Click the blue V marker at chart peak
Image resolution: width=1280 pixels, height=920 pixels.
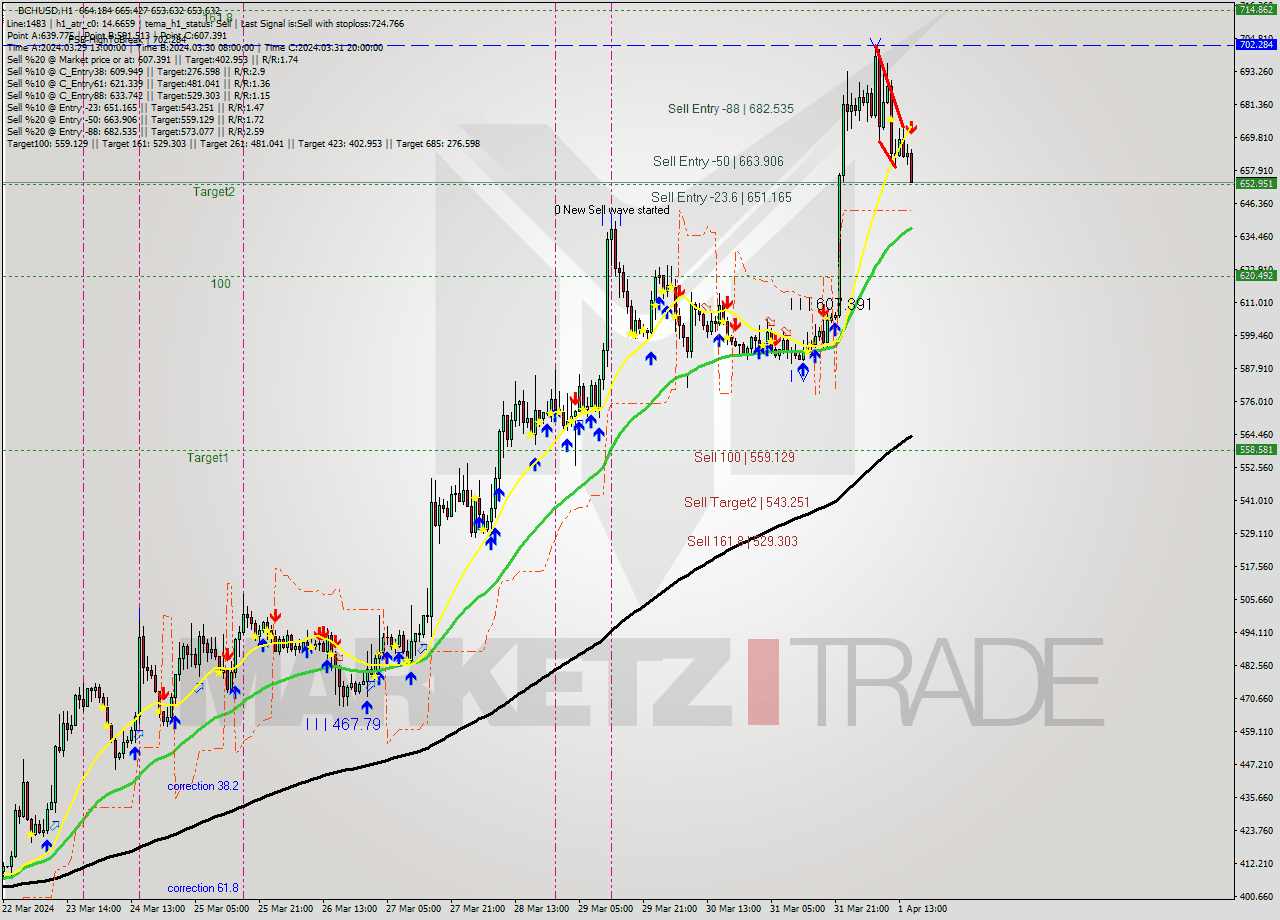tap(876, 44)
